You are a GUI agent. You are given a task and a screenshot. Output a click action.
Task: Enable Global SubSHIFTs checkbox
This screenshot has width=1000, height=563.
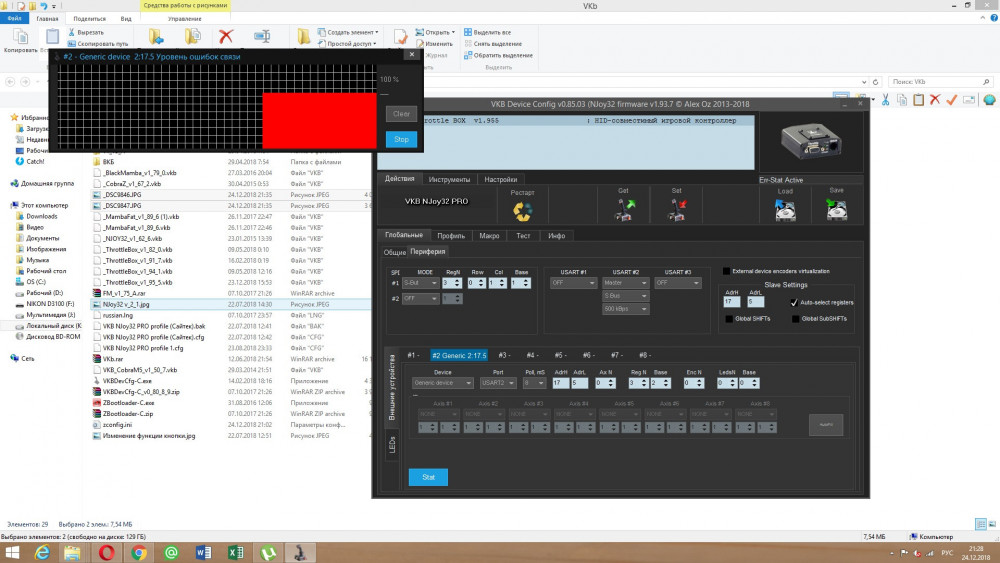[795, 318]
